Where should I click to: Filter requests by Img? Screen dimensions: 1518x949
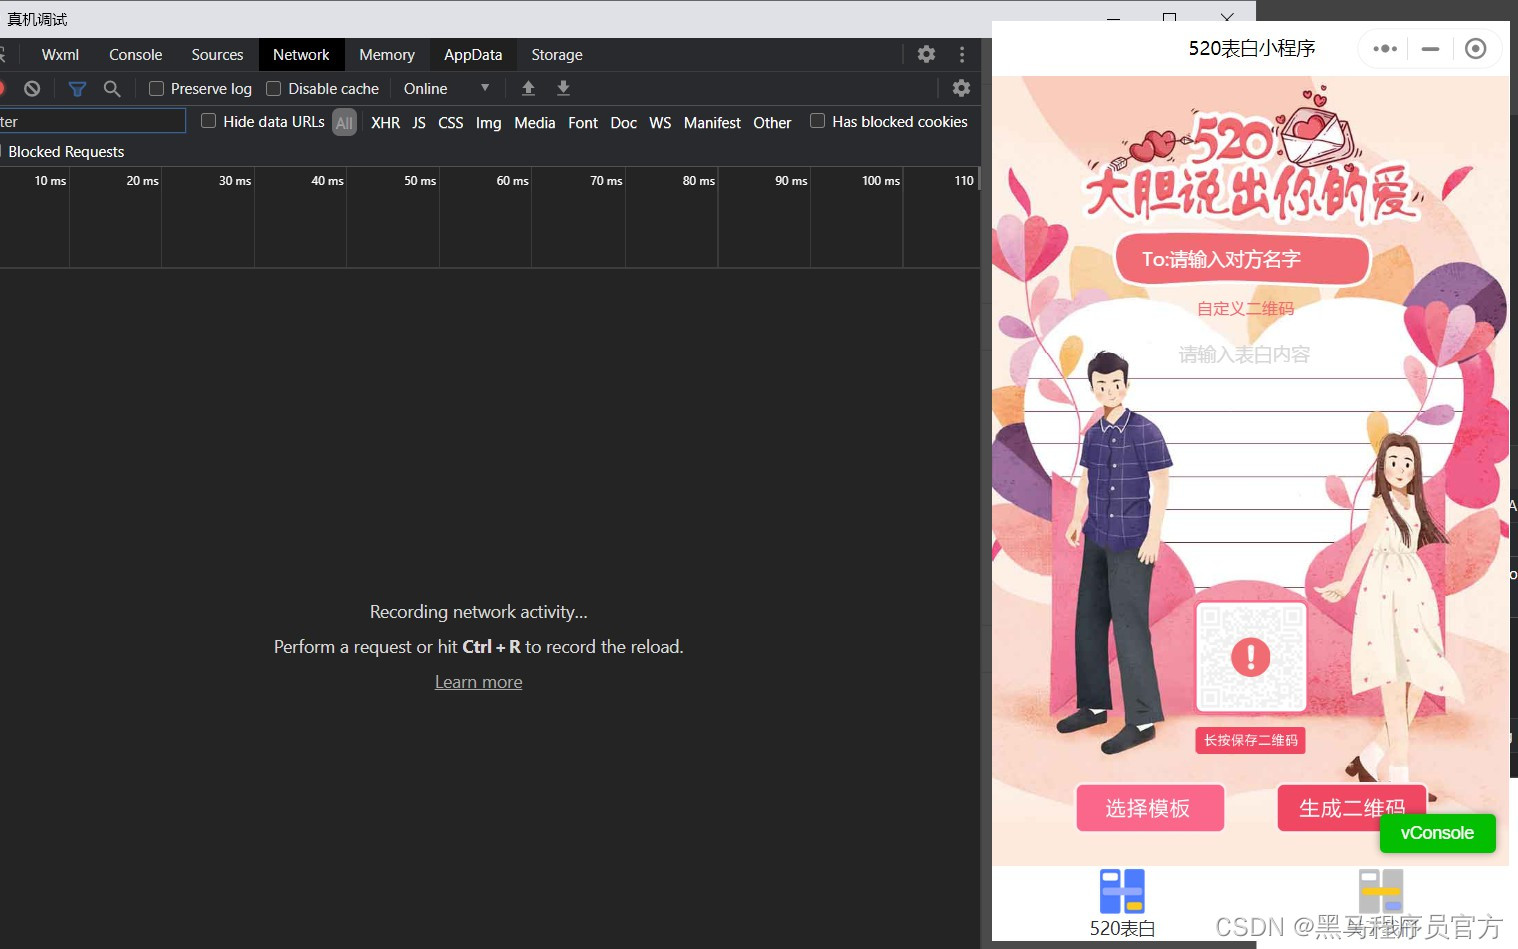coord(488,123)
